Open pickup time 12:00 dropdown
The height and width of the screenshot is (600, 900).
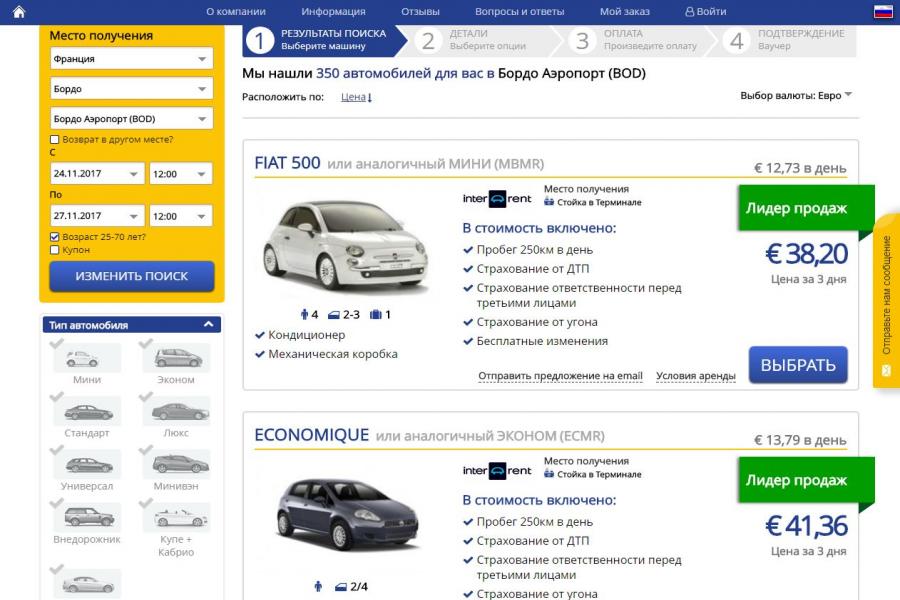coord(181,173)
